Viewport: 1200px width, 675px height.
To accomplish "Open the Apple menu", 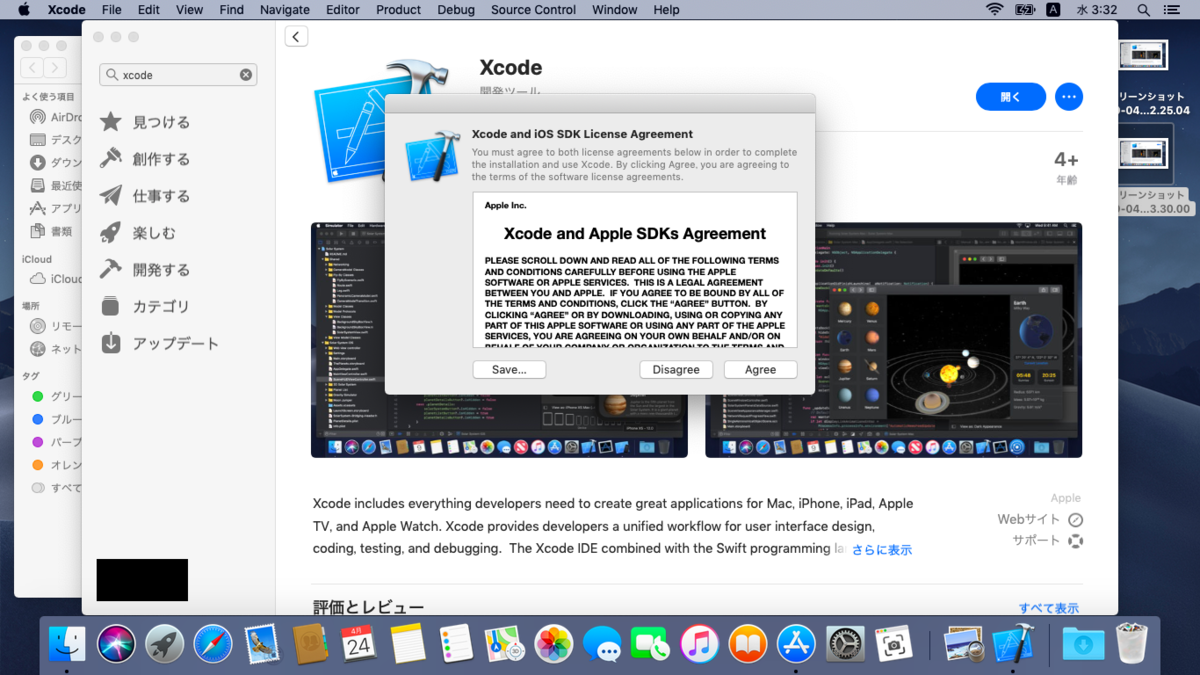I will (23, 10).
